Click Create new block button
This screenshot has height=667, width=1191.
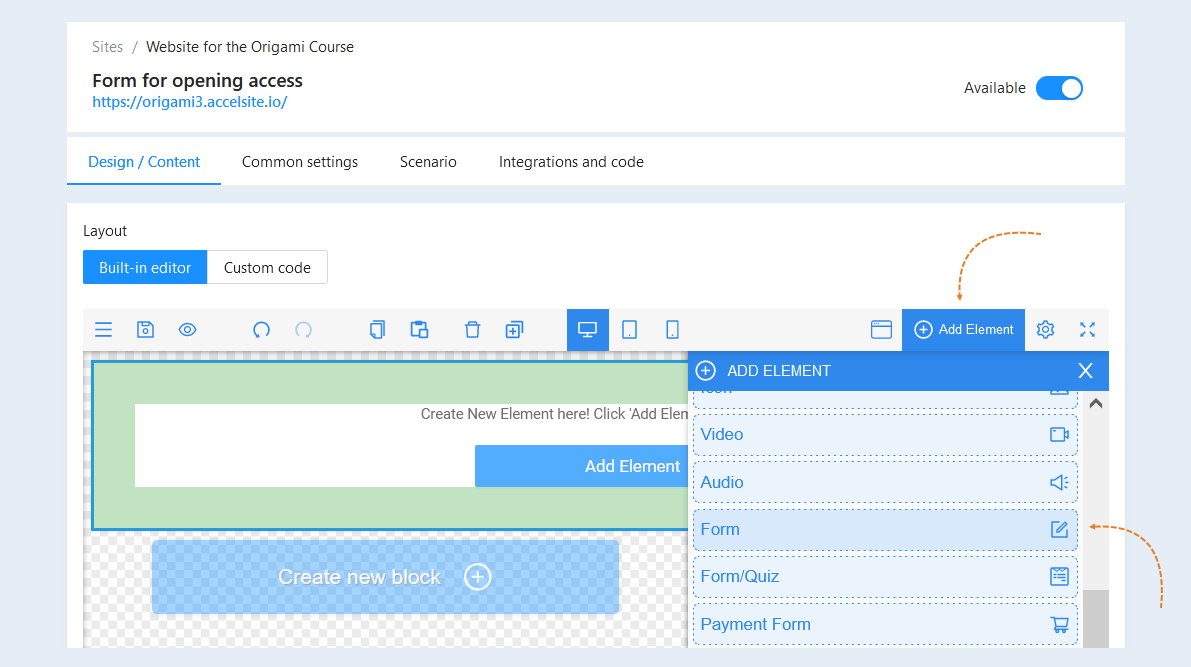(385, 577)
